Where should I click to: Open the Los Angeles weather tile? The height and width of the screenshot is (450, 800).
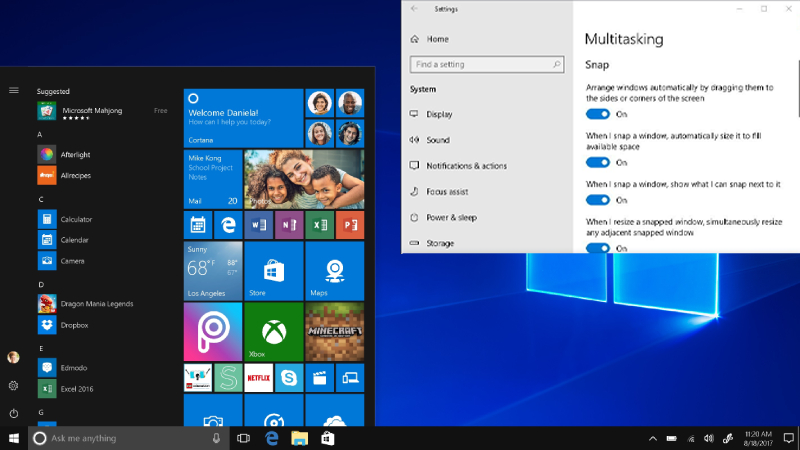[213, 271]
